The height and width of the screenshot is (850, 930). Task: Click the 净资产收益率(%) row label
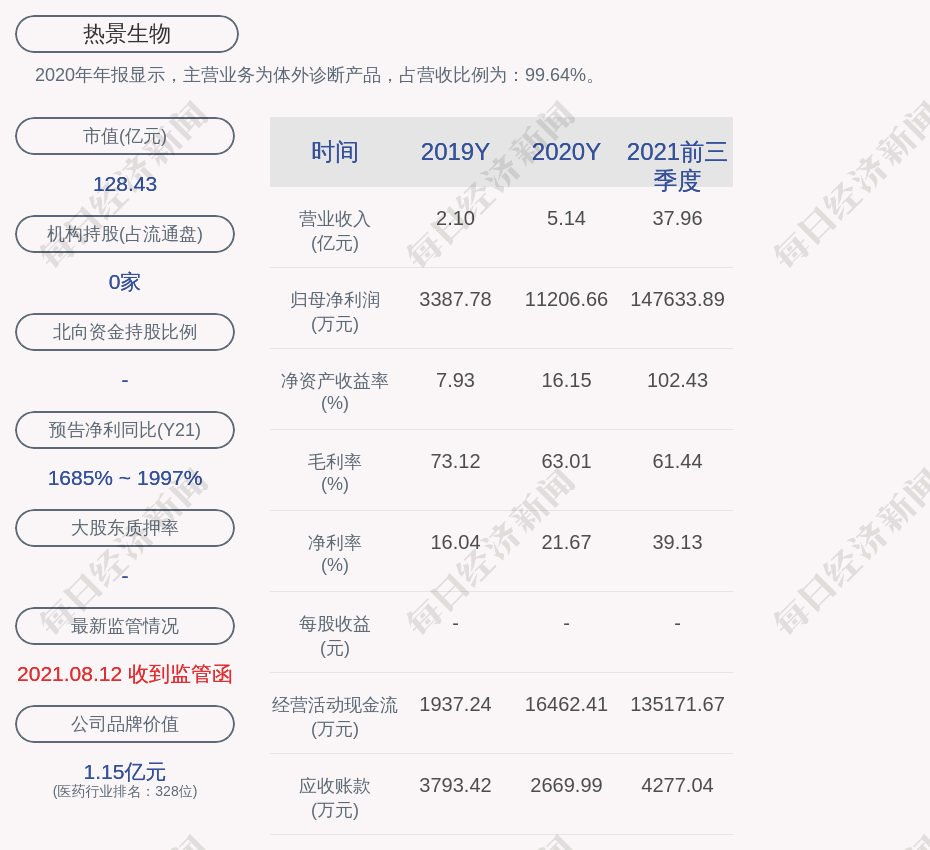[x=335, y=392]
